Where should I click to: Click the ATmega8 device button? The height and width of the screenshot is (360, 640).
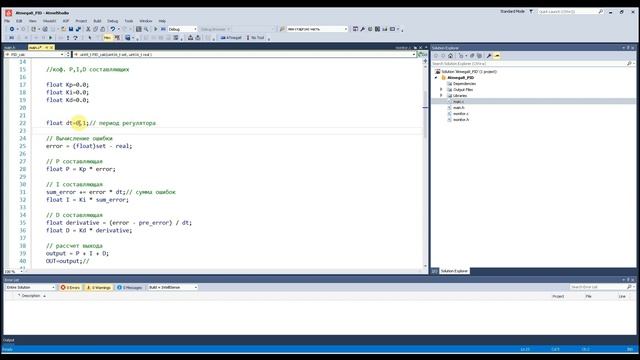pyautogui.click(x=231, y=38)
